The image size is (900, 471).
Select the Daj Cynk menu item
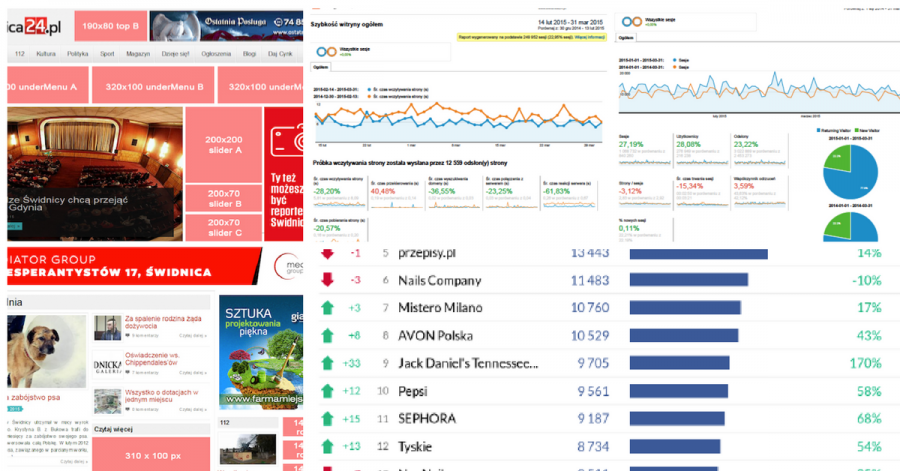(x=280, y=54)
